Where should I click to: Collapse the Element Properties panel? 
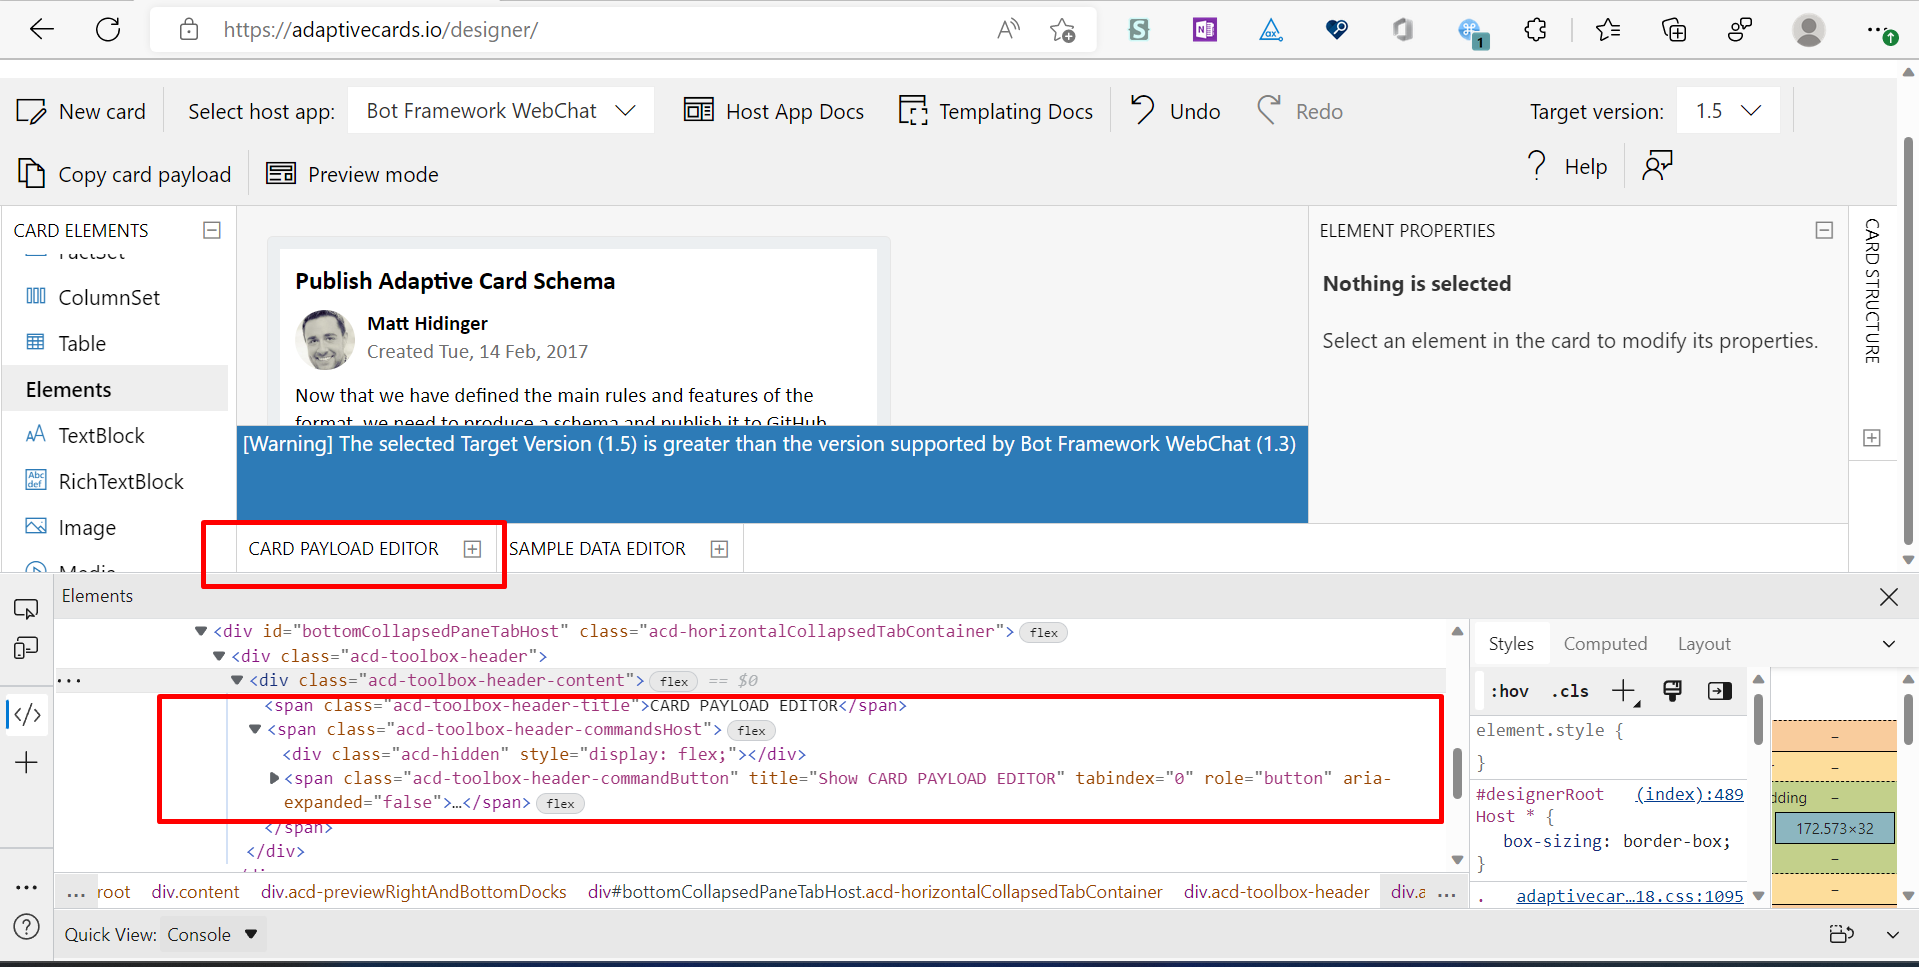(x=1824, y=230)
